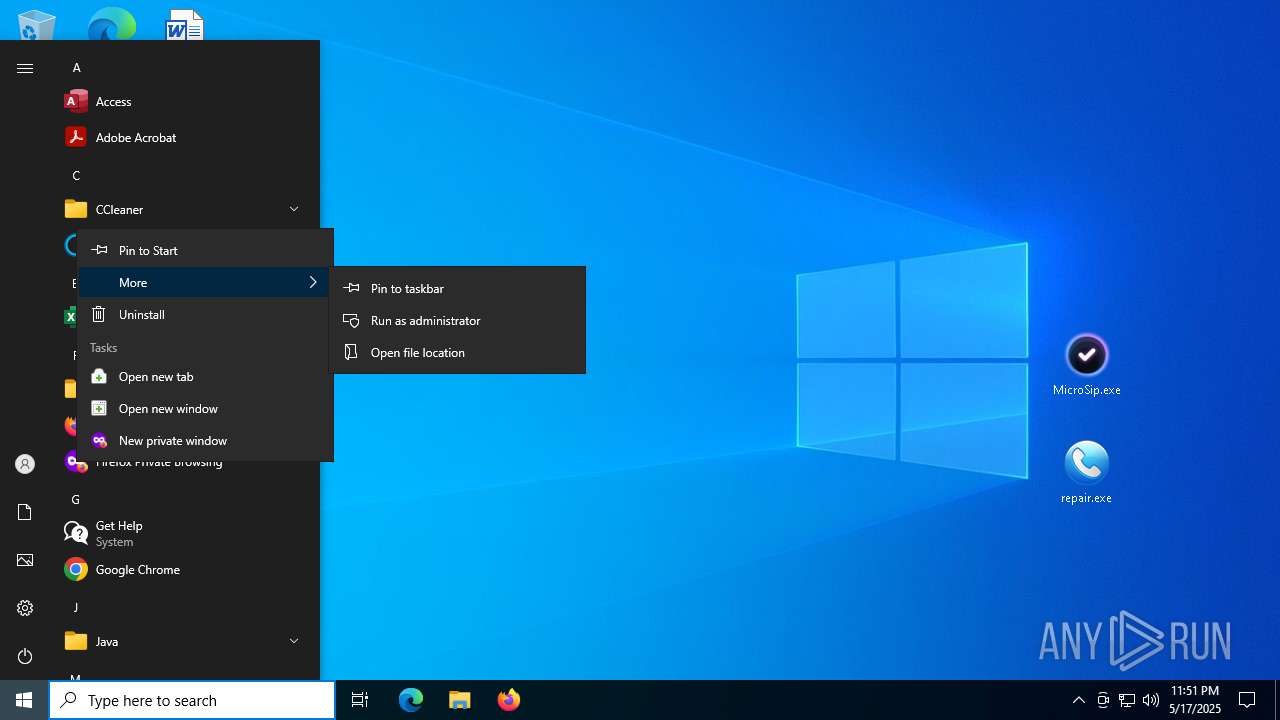
Task: Click the More submenu arrow
Action: click(313, 282)
